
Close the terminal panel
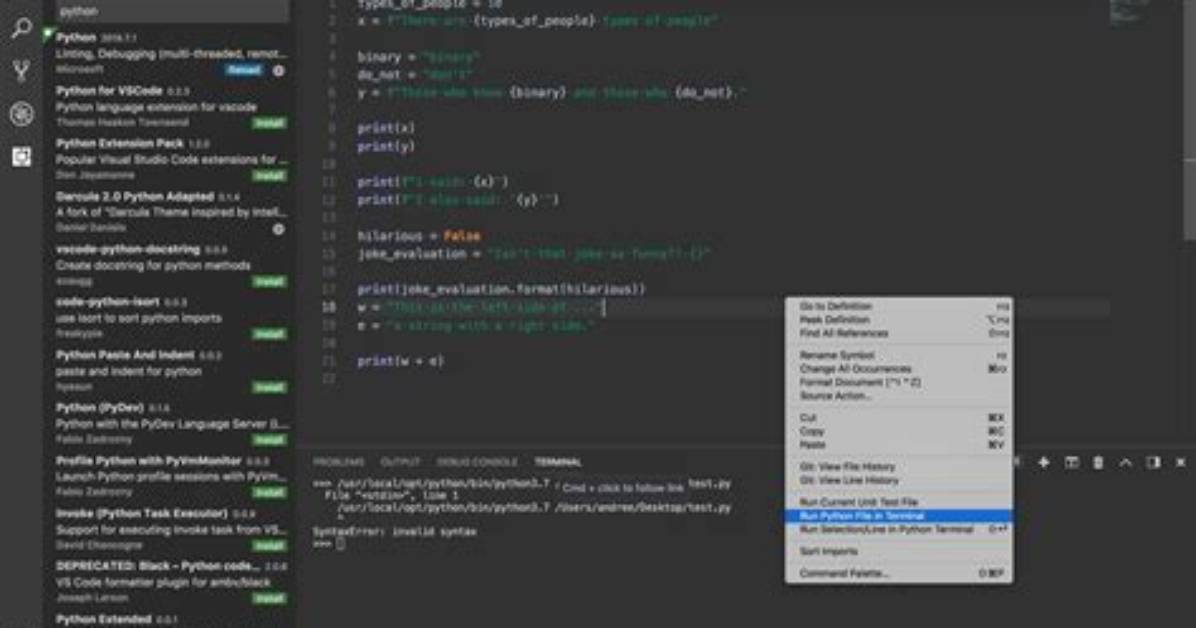coord(1181,462)
